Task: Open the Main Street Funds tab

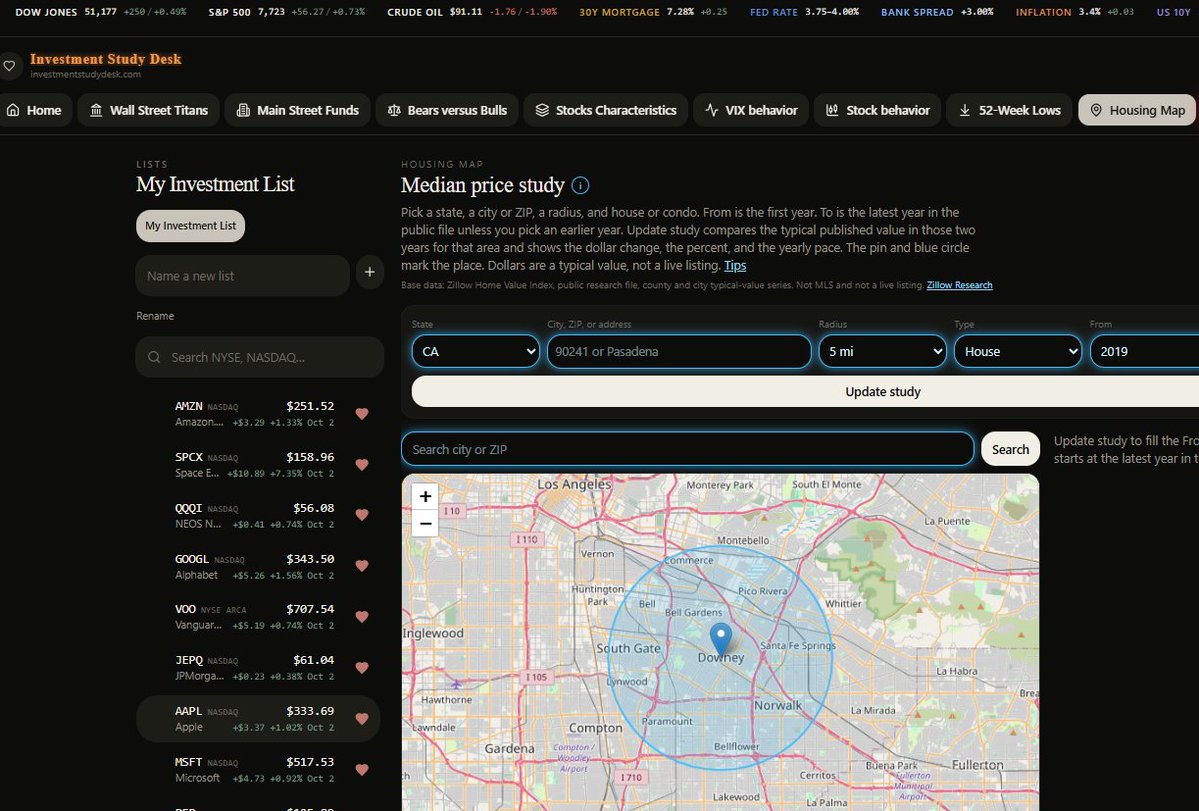Action: tap(297, 110)
